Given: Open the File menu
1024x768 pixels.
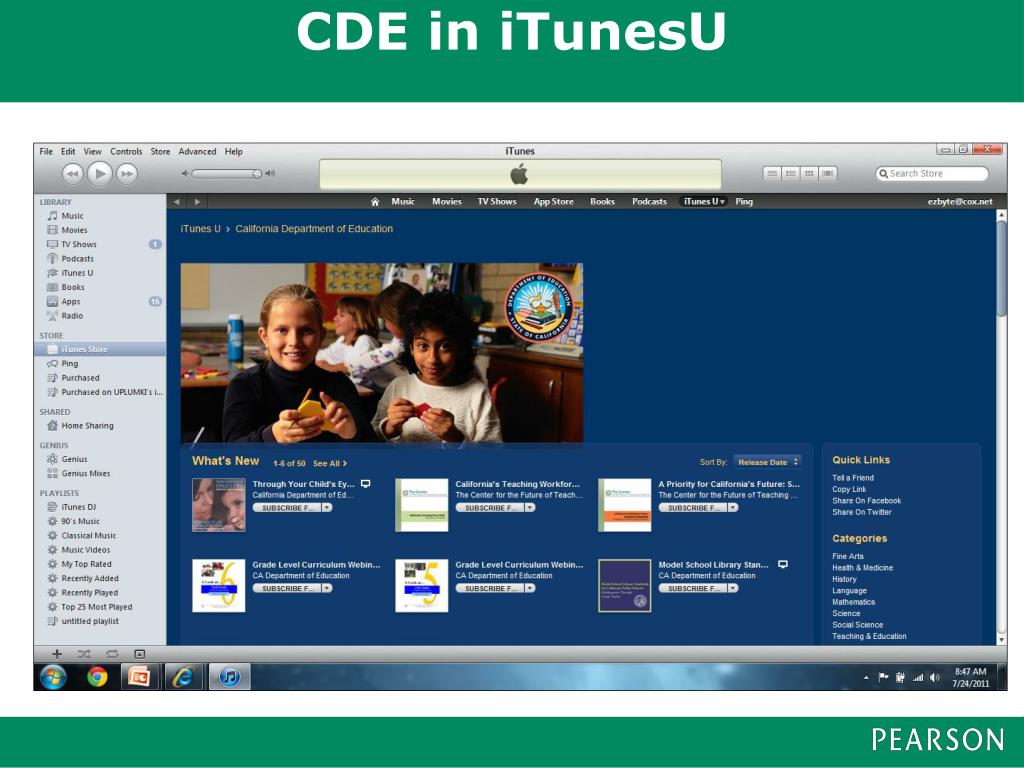Looking at the screenshot, I should point(46,152).
